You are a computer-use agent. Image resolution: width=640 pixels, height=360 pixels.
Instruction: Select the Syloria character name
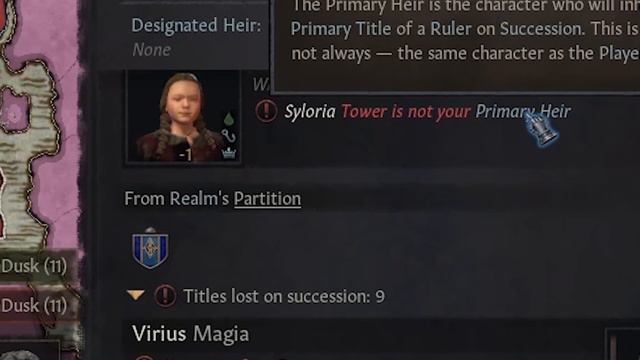point(310,111)
